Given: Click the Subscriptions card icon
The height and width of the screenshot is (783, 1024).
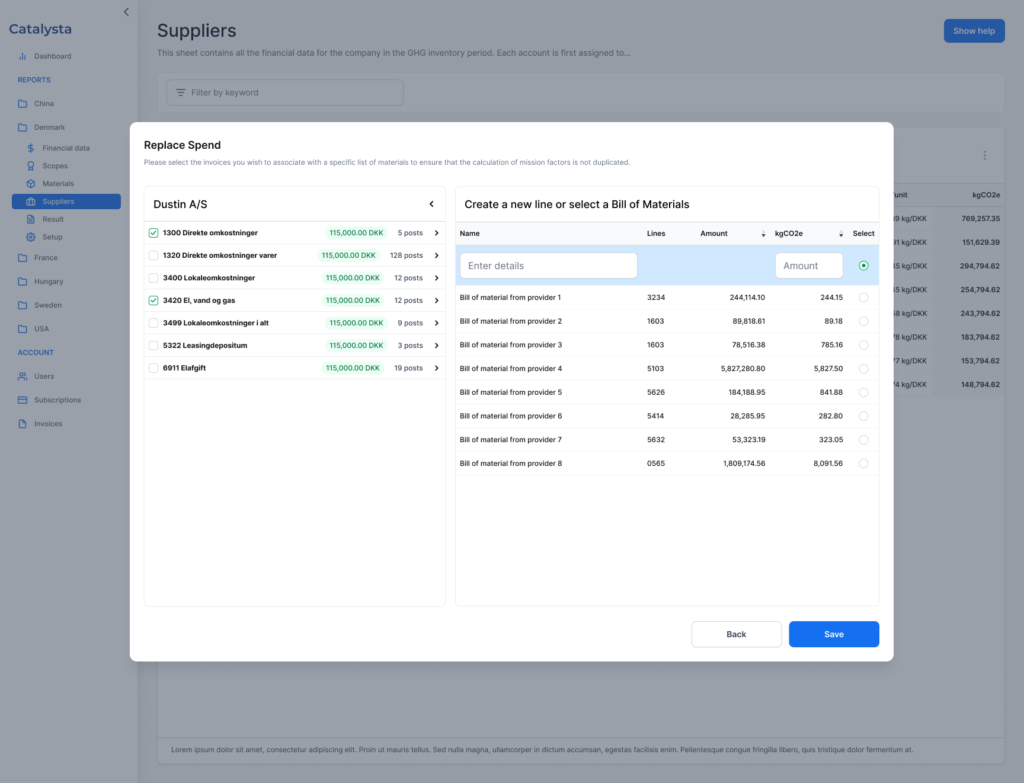Looking at the screenshot, I should [23, 400].
